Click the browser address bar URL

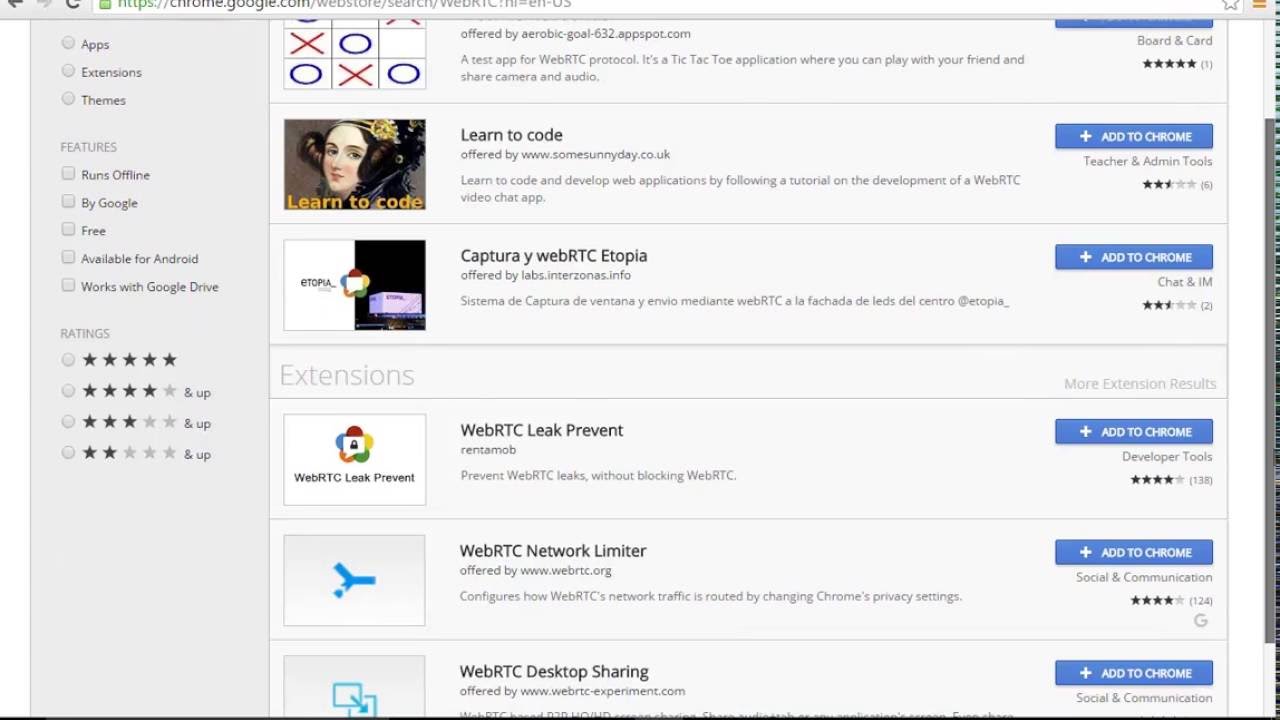pyautogui.click(x=344, y=4)
